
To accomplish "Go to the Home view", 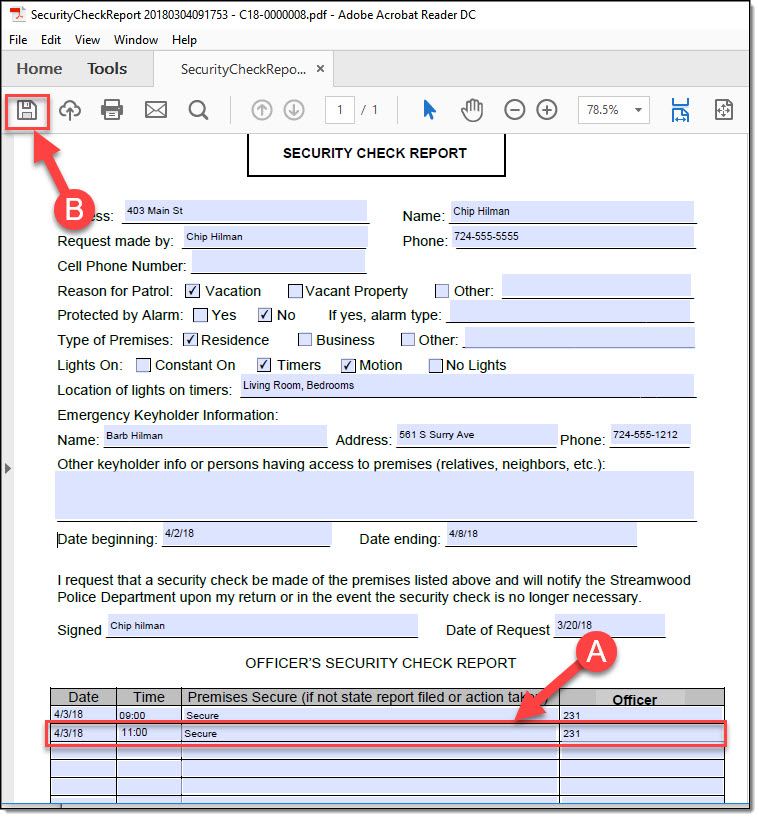I will [x=39, y=69].
